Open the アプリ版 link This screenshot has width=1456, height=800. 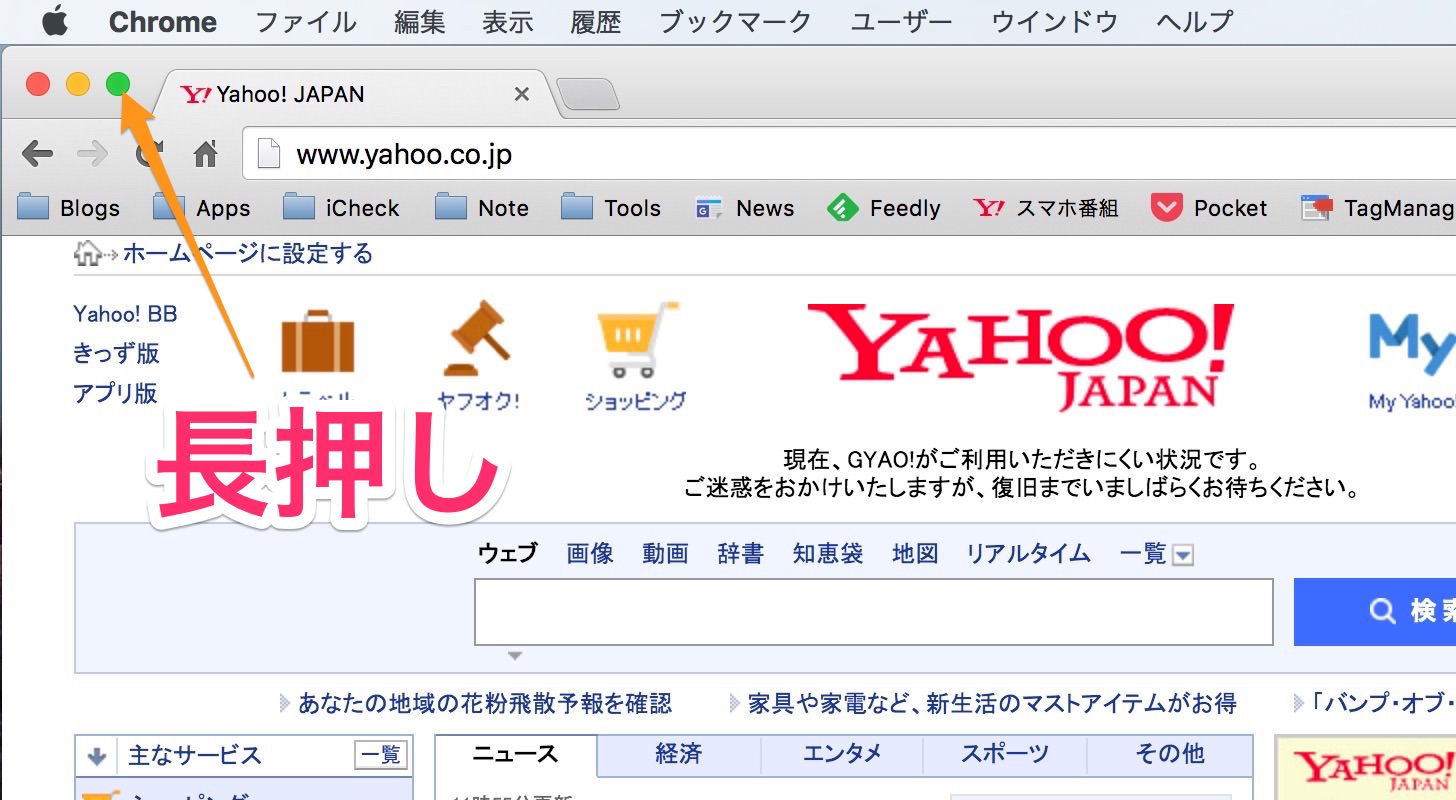116,393
